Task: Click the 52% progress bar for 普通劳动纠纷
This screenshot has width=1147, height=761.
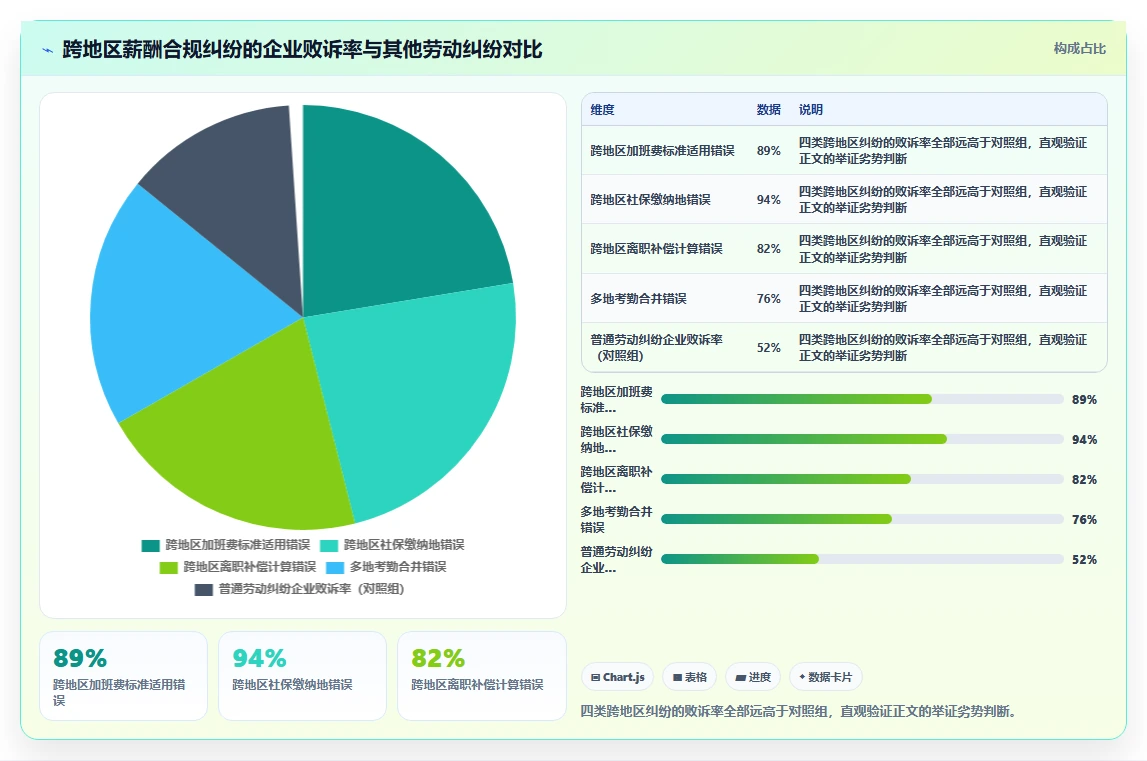Action: click(862, 559)
